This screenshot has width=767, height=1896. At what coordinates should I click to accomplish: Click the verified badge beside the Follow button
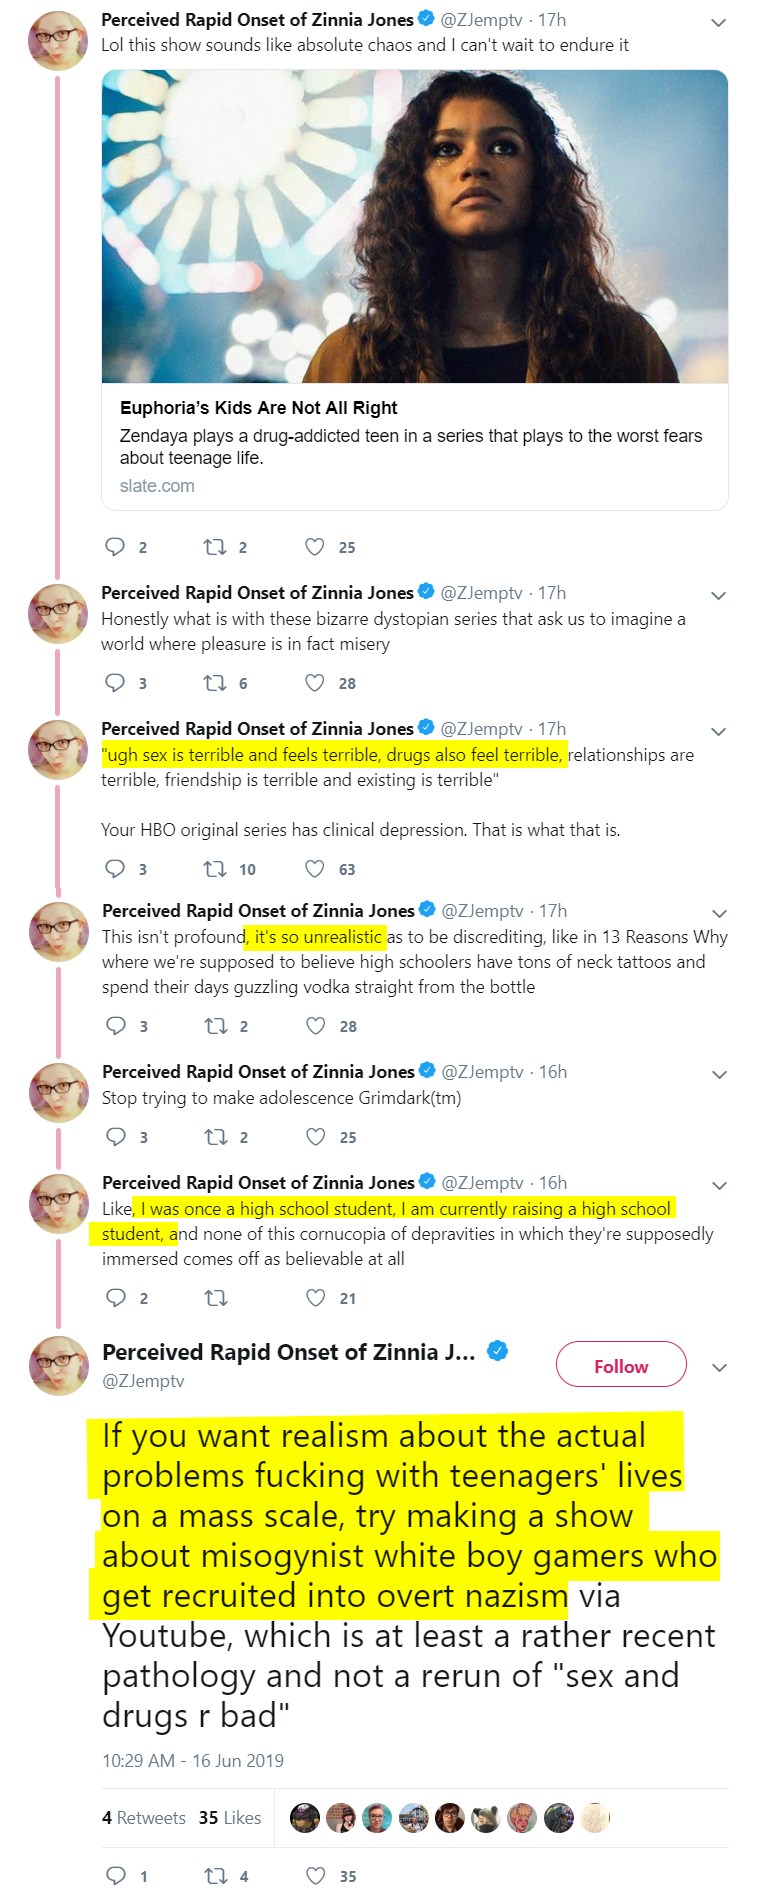[497, 1351]
